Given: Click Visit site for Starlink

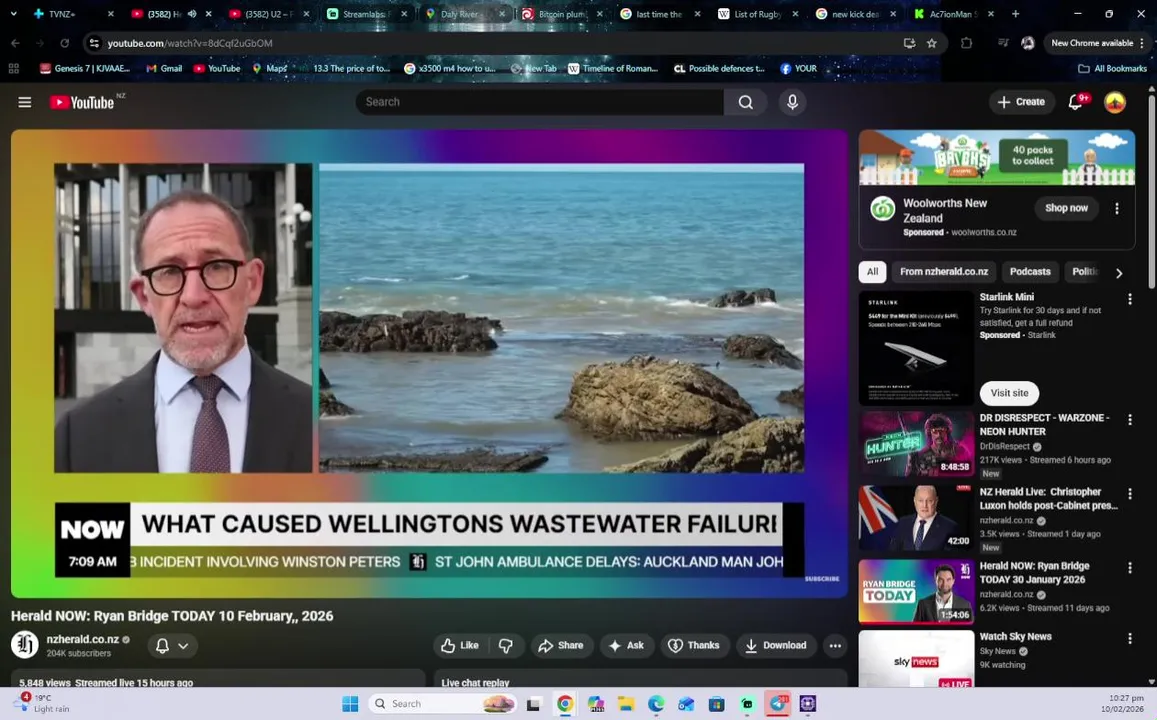Looking at the screenshot, I should tap(1009, 393).
